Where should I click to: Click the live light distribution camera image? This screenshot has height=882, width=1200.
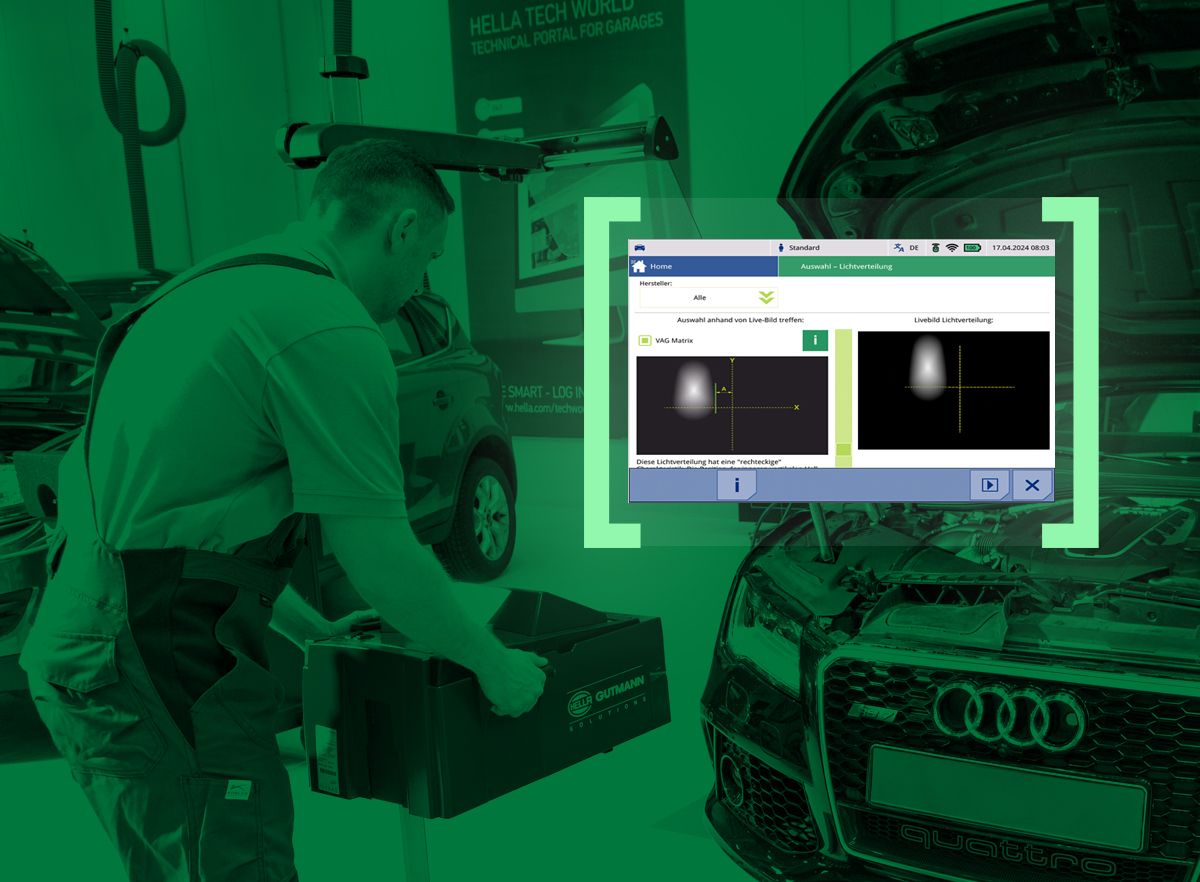coord(953,390)
